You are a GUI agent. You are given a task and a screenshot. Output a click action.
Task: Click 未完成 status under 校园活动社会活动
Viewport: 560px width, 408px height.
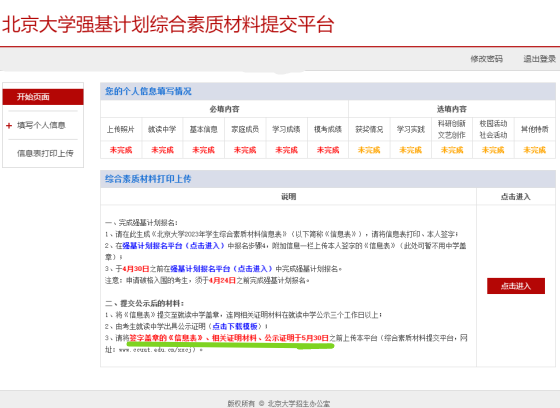pos(493,150)
